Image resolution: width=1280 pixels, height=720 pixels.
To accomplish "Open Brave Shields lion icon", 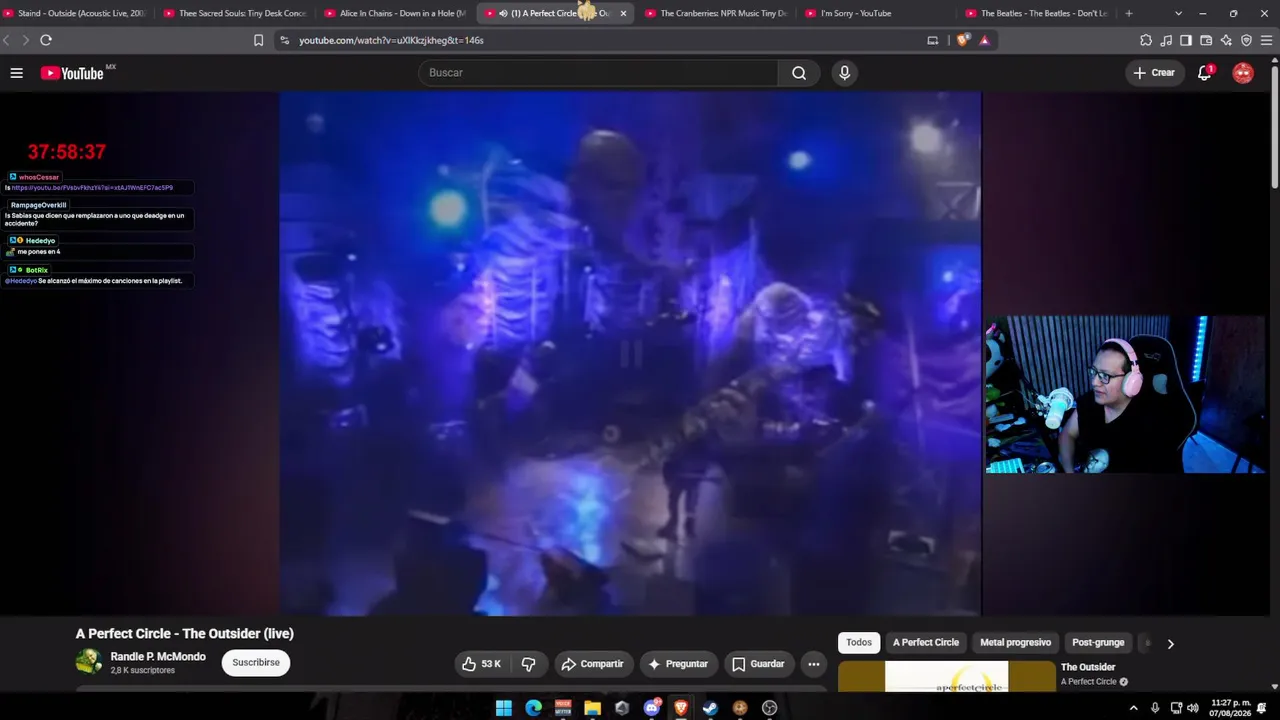I will click(x=963, y=40).
